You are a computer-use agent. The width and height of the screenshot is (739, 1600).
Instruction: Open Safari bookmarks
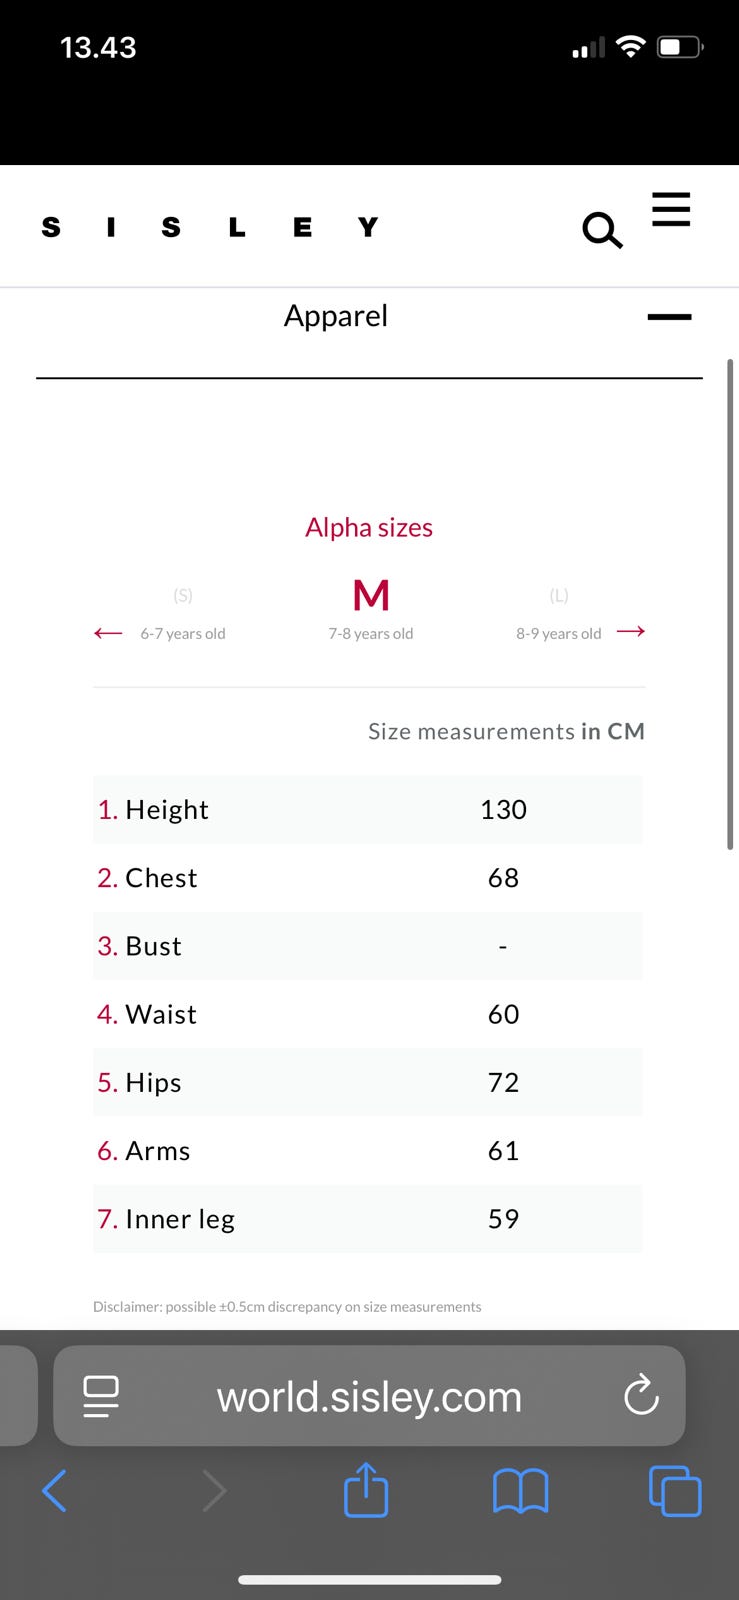(x=520, y=1491)
